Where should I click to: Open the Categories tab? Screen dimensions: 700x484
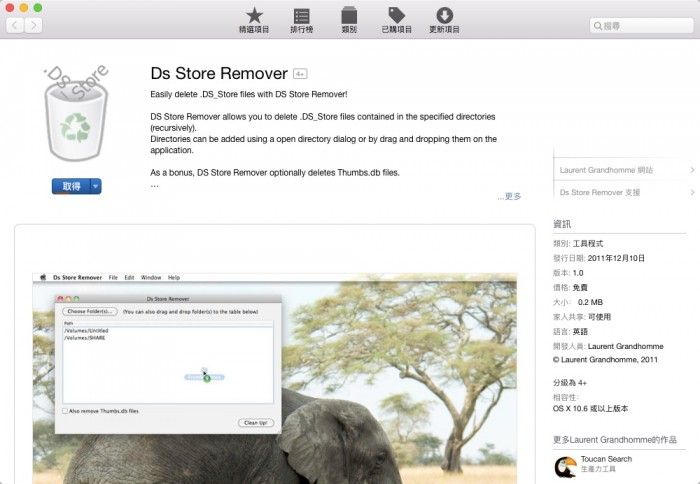[x=349, y=21]
